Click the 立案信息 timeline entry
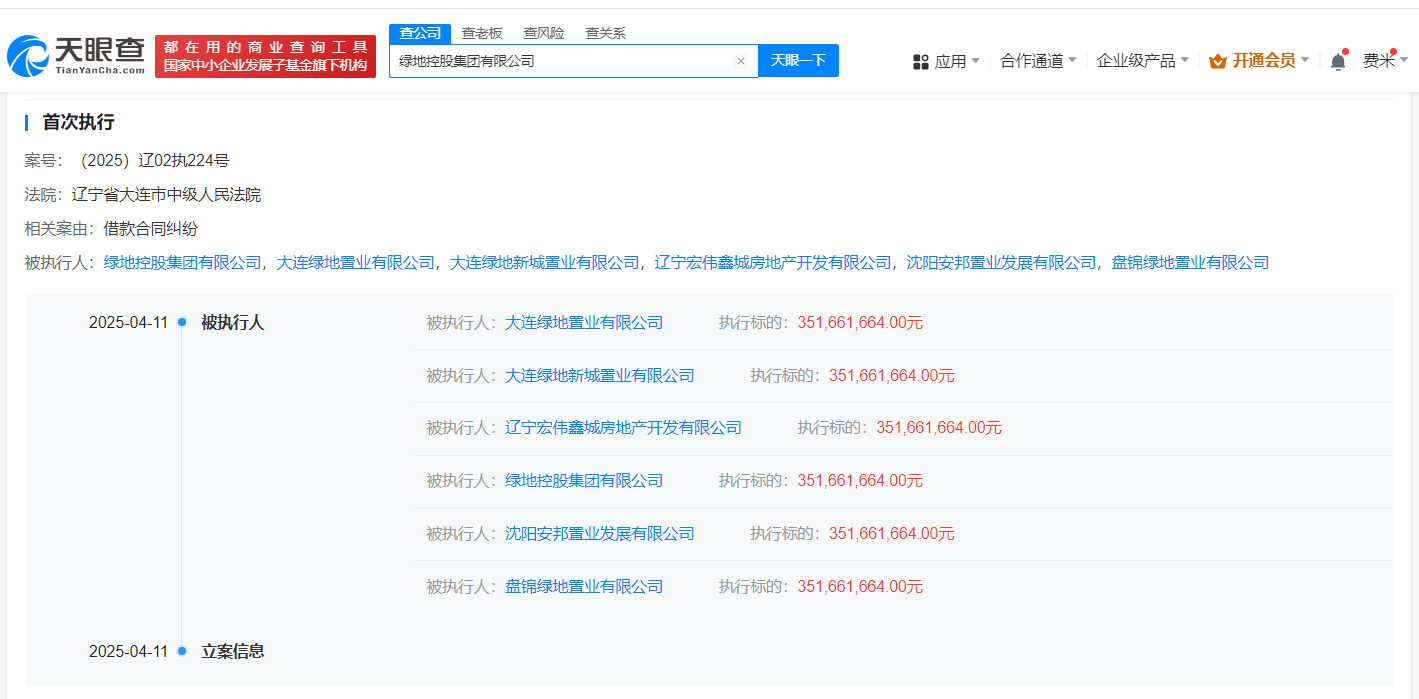1419x699 pixels. [x=233, y=651]
